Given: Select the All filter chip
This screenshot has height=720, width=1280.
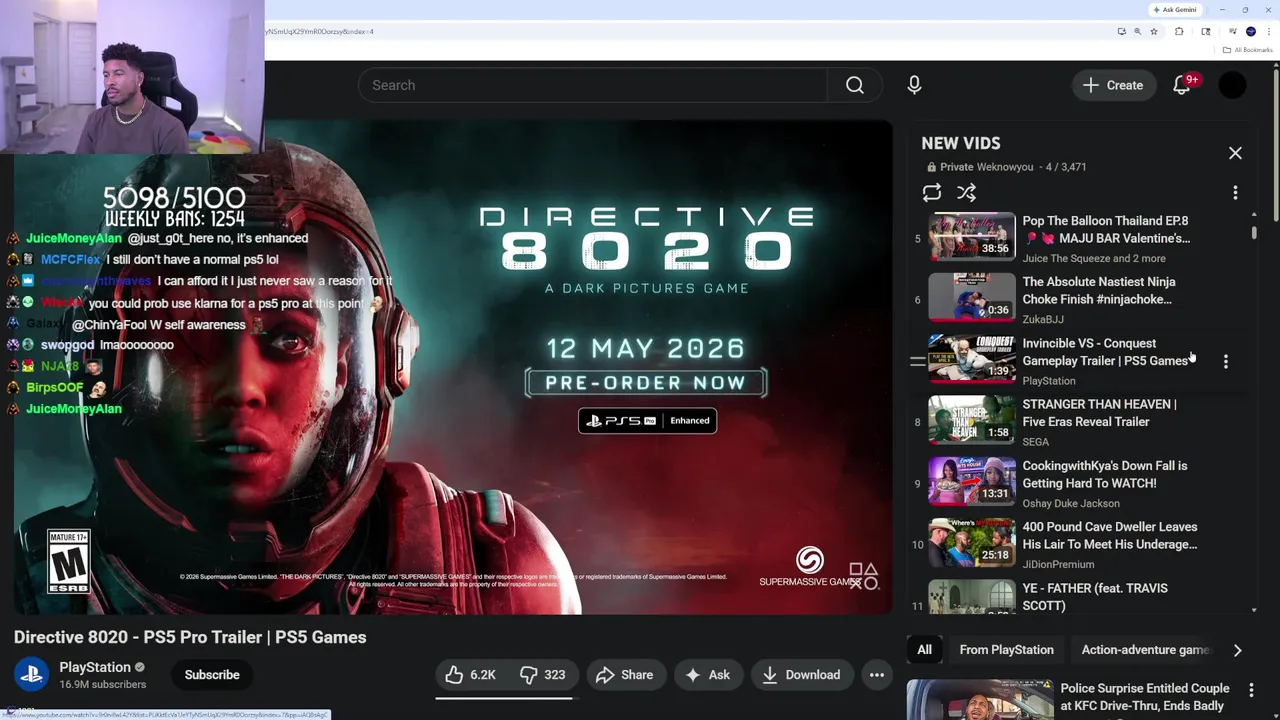Looking at the screenshot, I should 925,650.
